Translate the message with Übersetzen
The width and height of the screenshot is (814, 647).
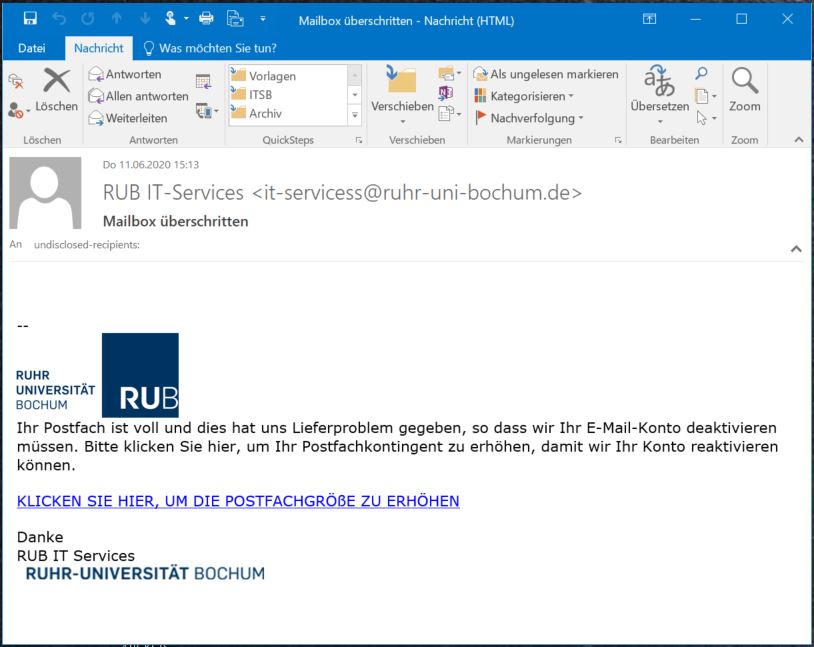(x=659, y=95)
